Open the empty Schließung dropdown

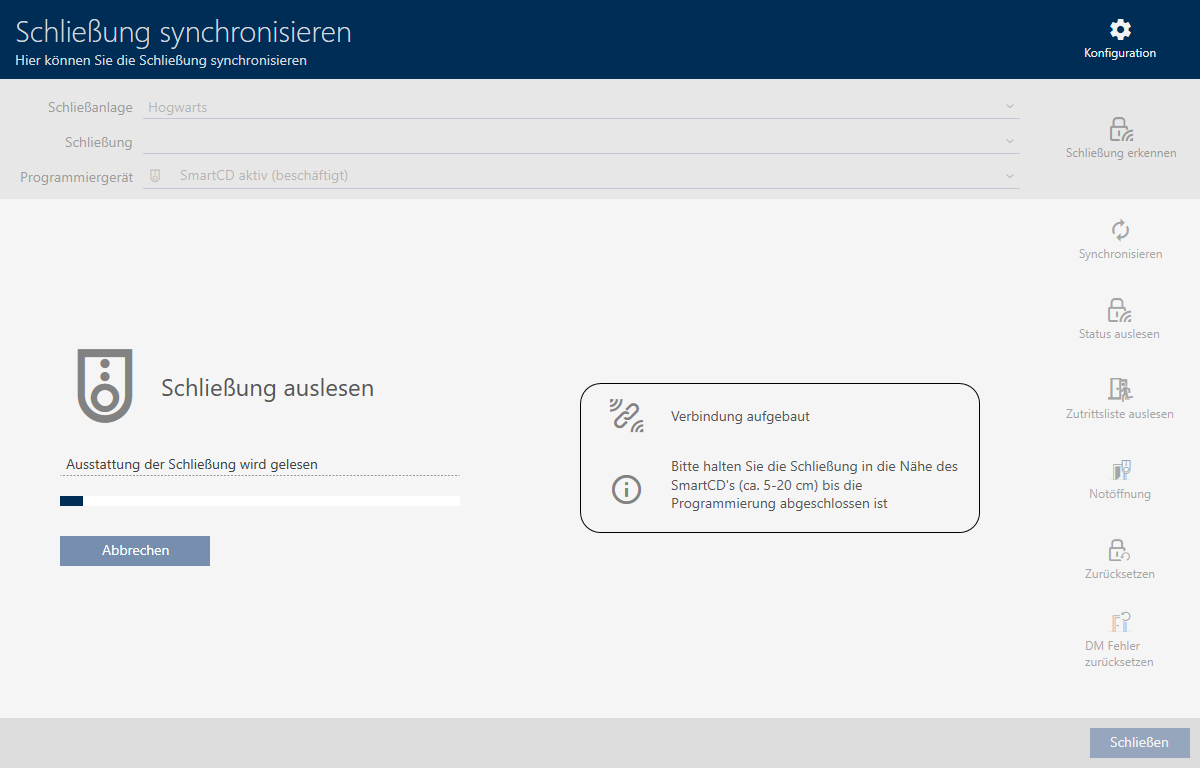[x=580, y=142]
